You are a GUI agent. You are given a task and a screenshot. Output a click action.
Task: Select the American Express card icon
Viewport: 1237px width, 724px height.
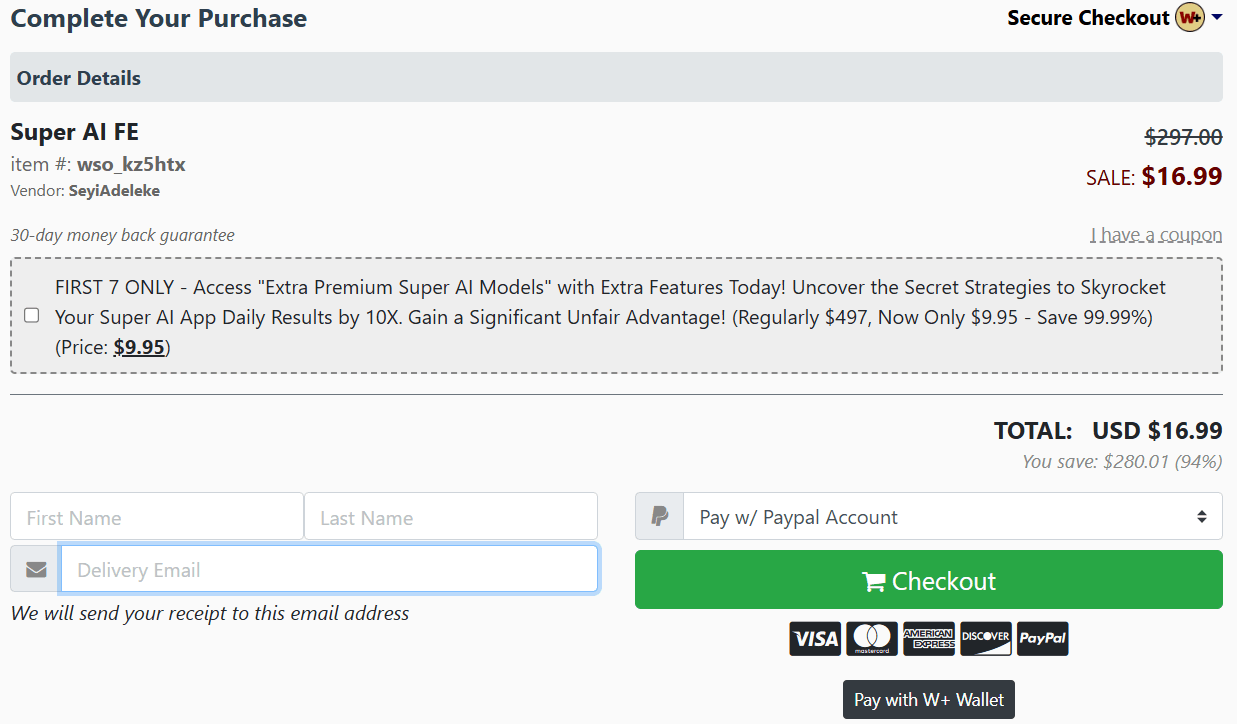click(929, 638)
